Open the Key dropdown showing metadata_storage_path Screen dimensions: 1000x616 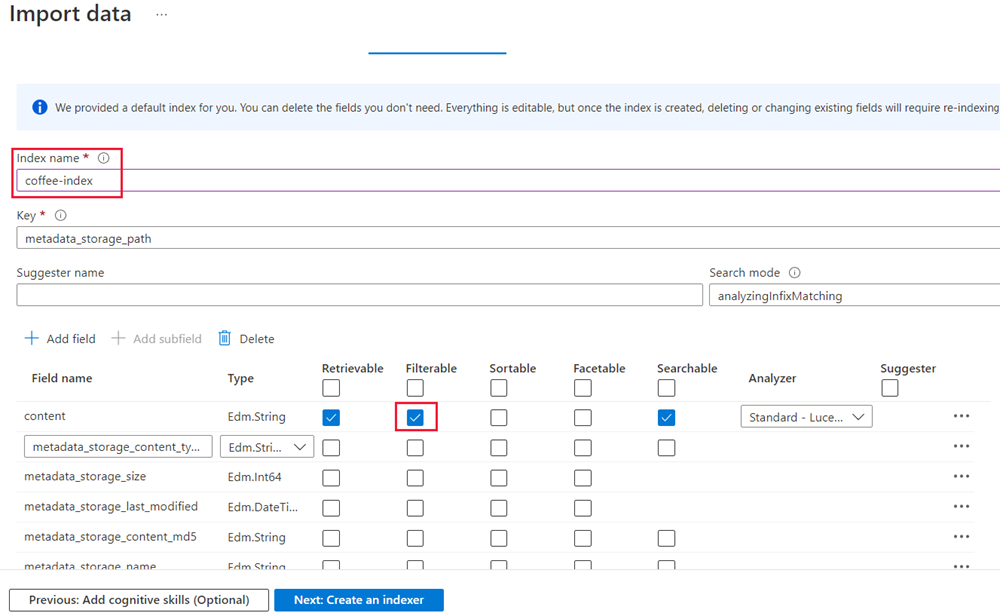pyautogui.click(x=508, y=238)
